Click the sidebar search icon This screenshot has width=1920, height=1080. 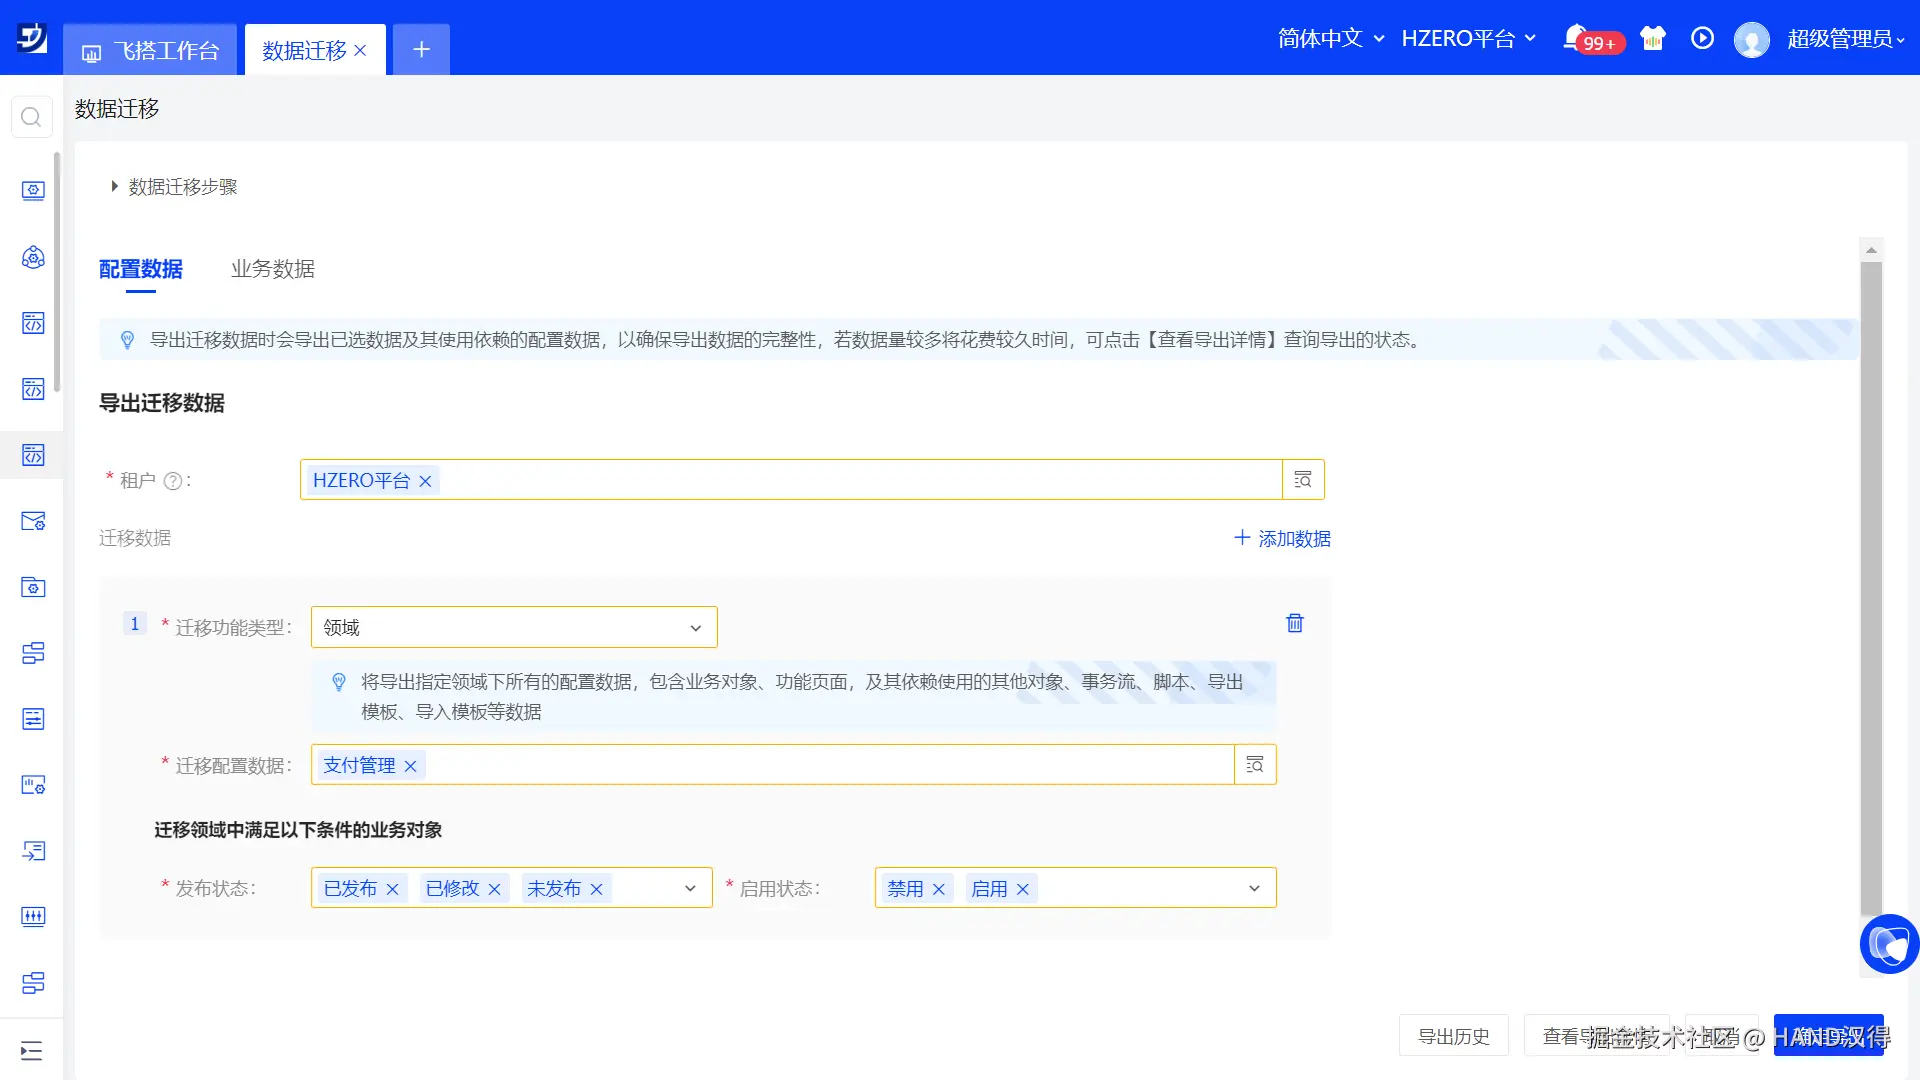[x=31, y=118]
